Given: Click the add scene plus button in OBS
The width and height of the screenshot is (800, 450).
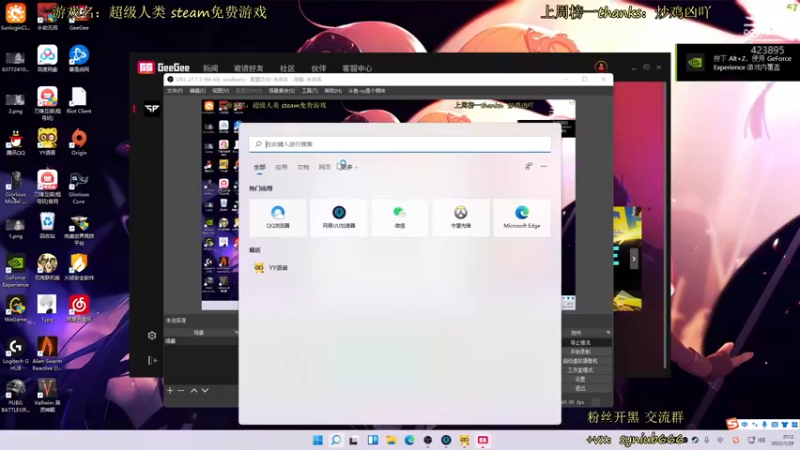Looking at the screenshot, I should coord(170,390).
